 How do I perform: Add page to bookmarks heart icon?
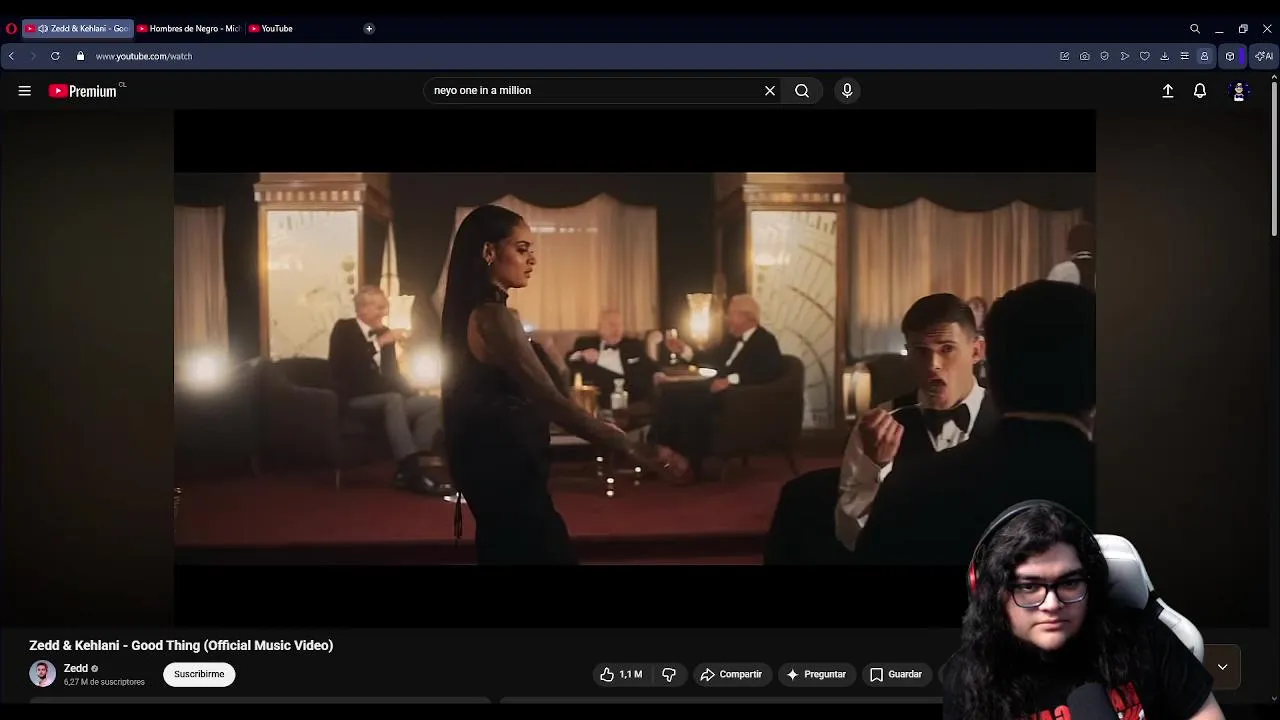pyautogui.click(x=1145, y=56)
